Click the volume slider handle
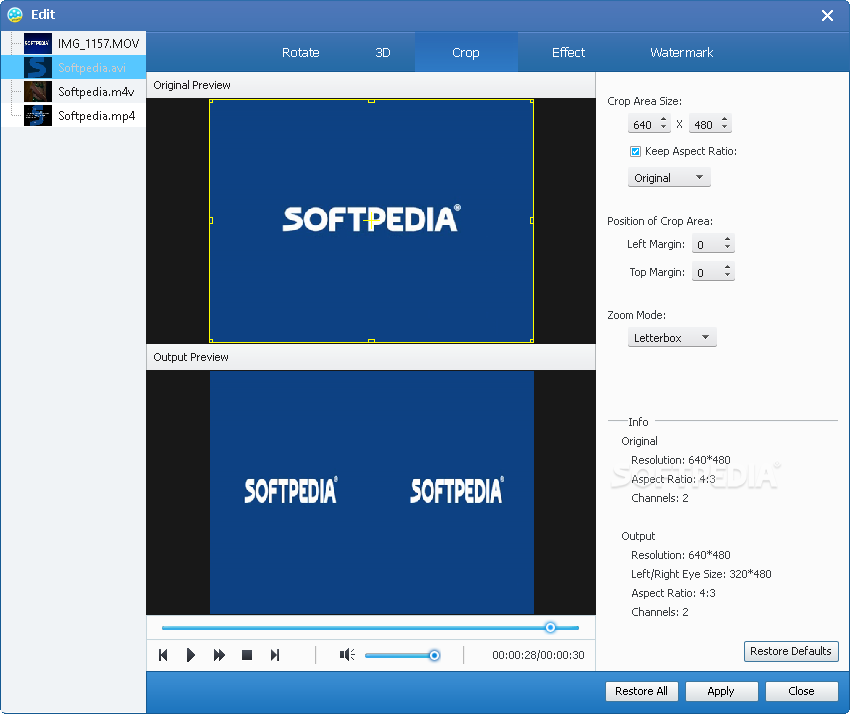The width and height of the screenshot is (850, 714). [434, 655]
